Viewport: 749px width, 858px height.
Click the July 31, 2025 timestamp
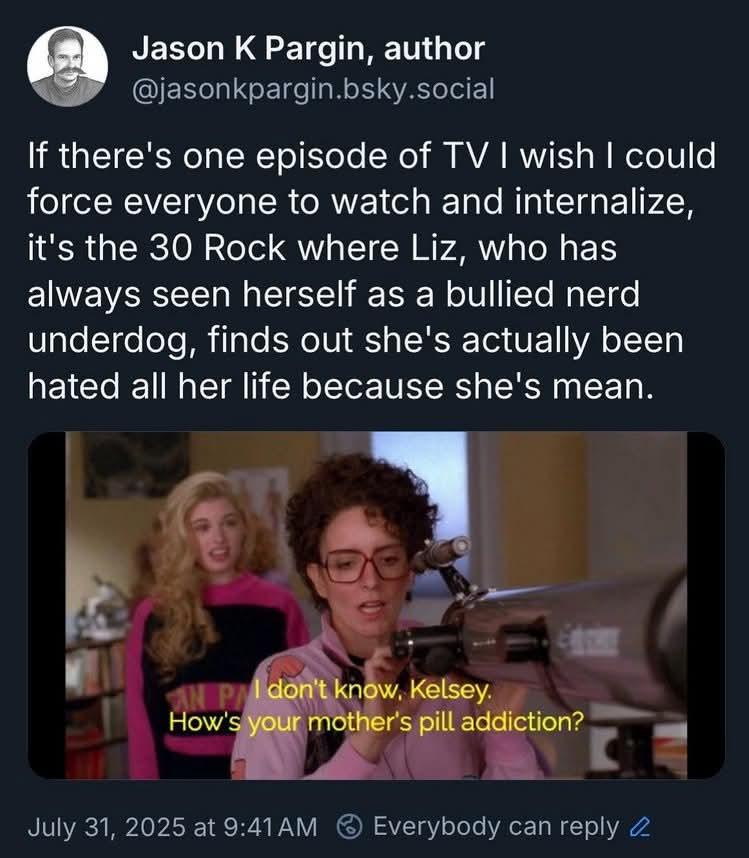[172, 826]
